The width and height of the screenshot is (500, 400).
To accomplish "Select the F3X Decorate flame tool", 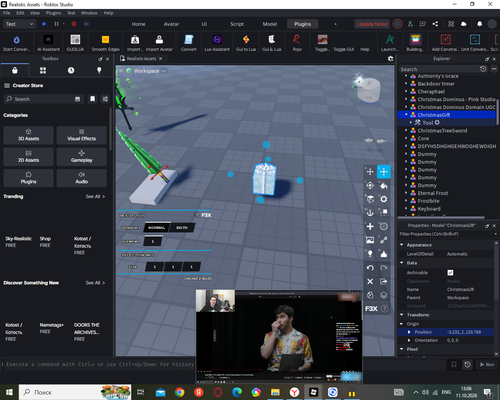I will tap(384, 254).
